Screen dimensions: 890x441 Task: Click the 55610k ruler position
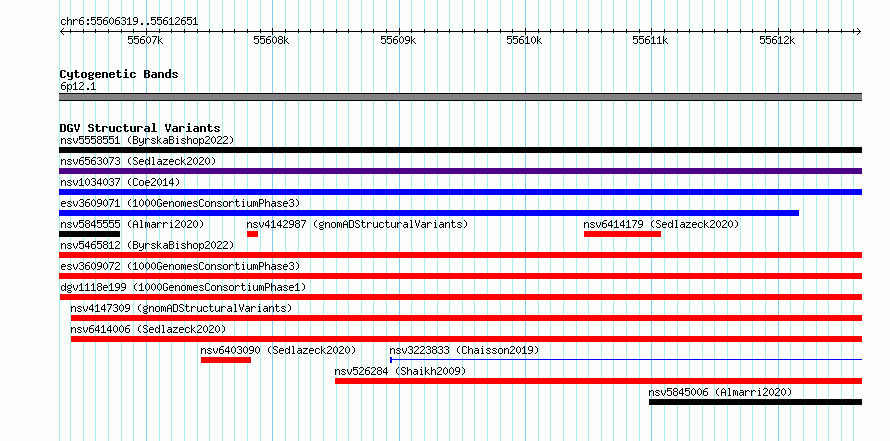tap(524, 40)
